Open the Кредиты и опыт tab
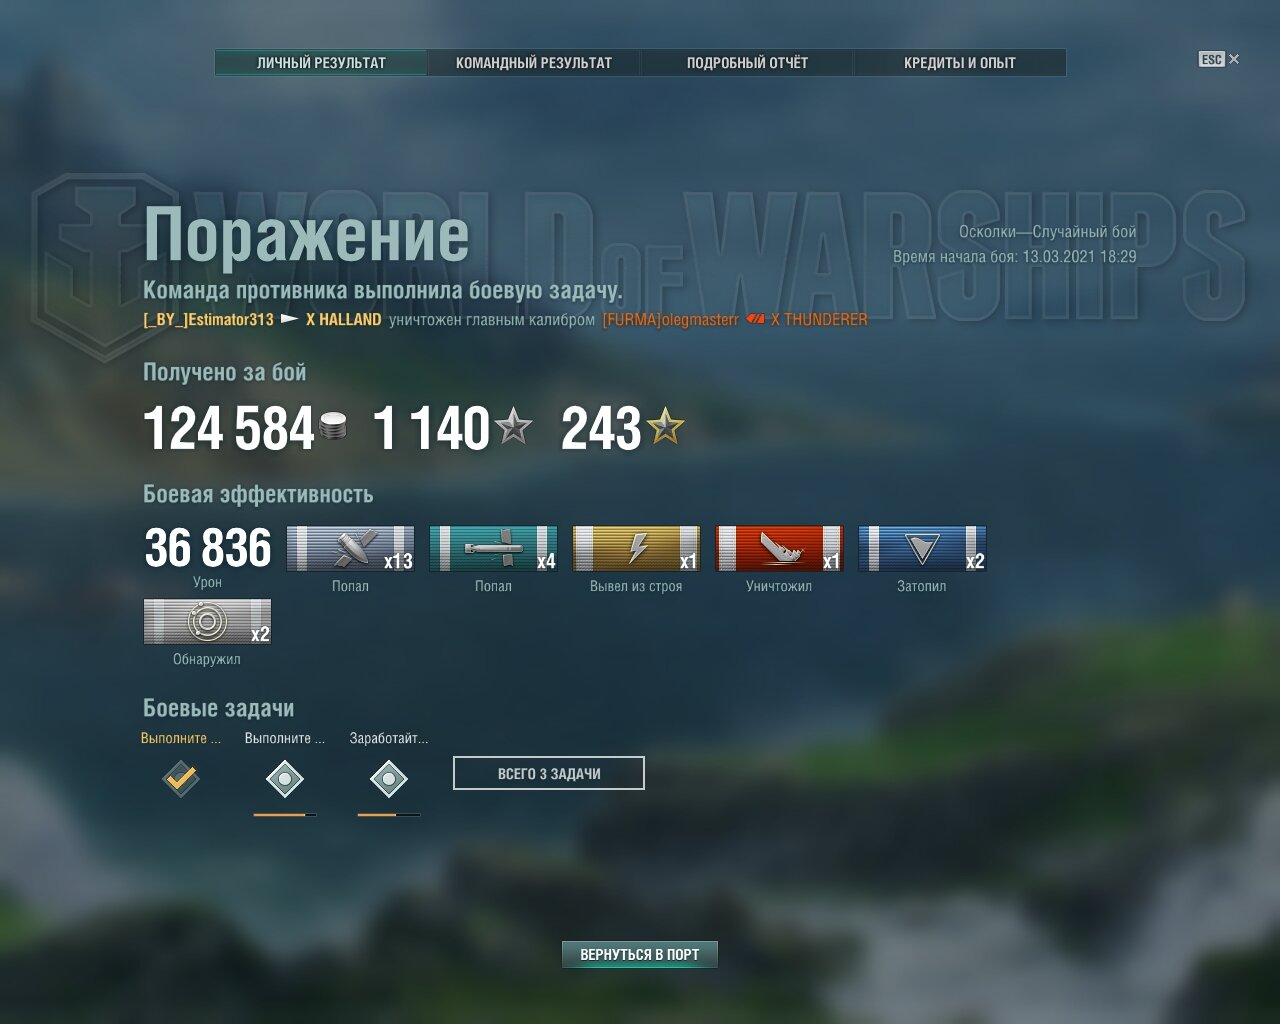Viewport: 1280px width, 1024px height. point(960,63)
